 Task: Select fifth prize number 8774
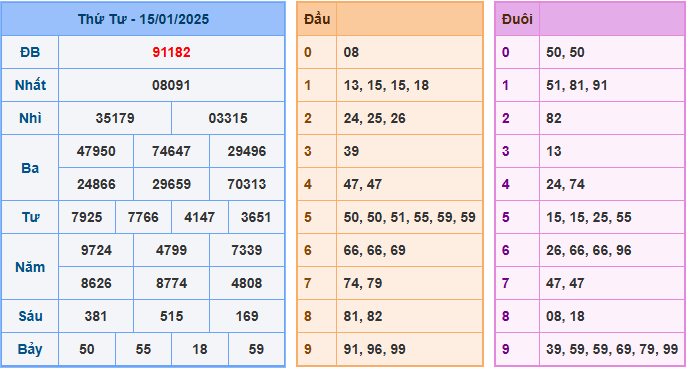click(x=171, y=283)
